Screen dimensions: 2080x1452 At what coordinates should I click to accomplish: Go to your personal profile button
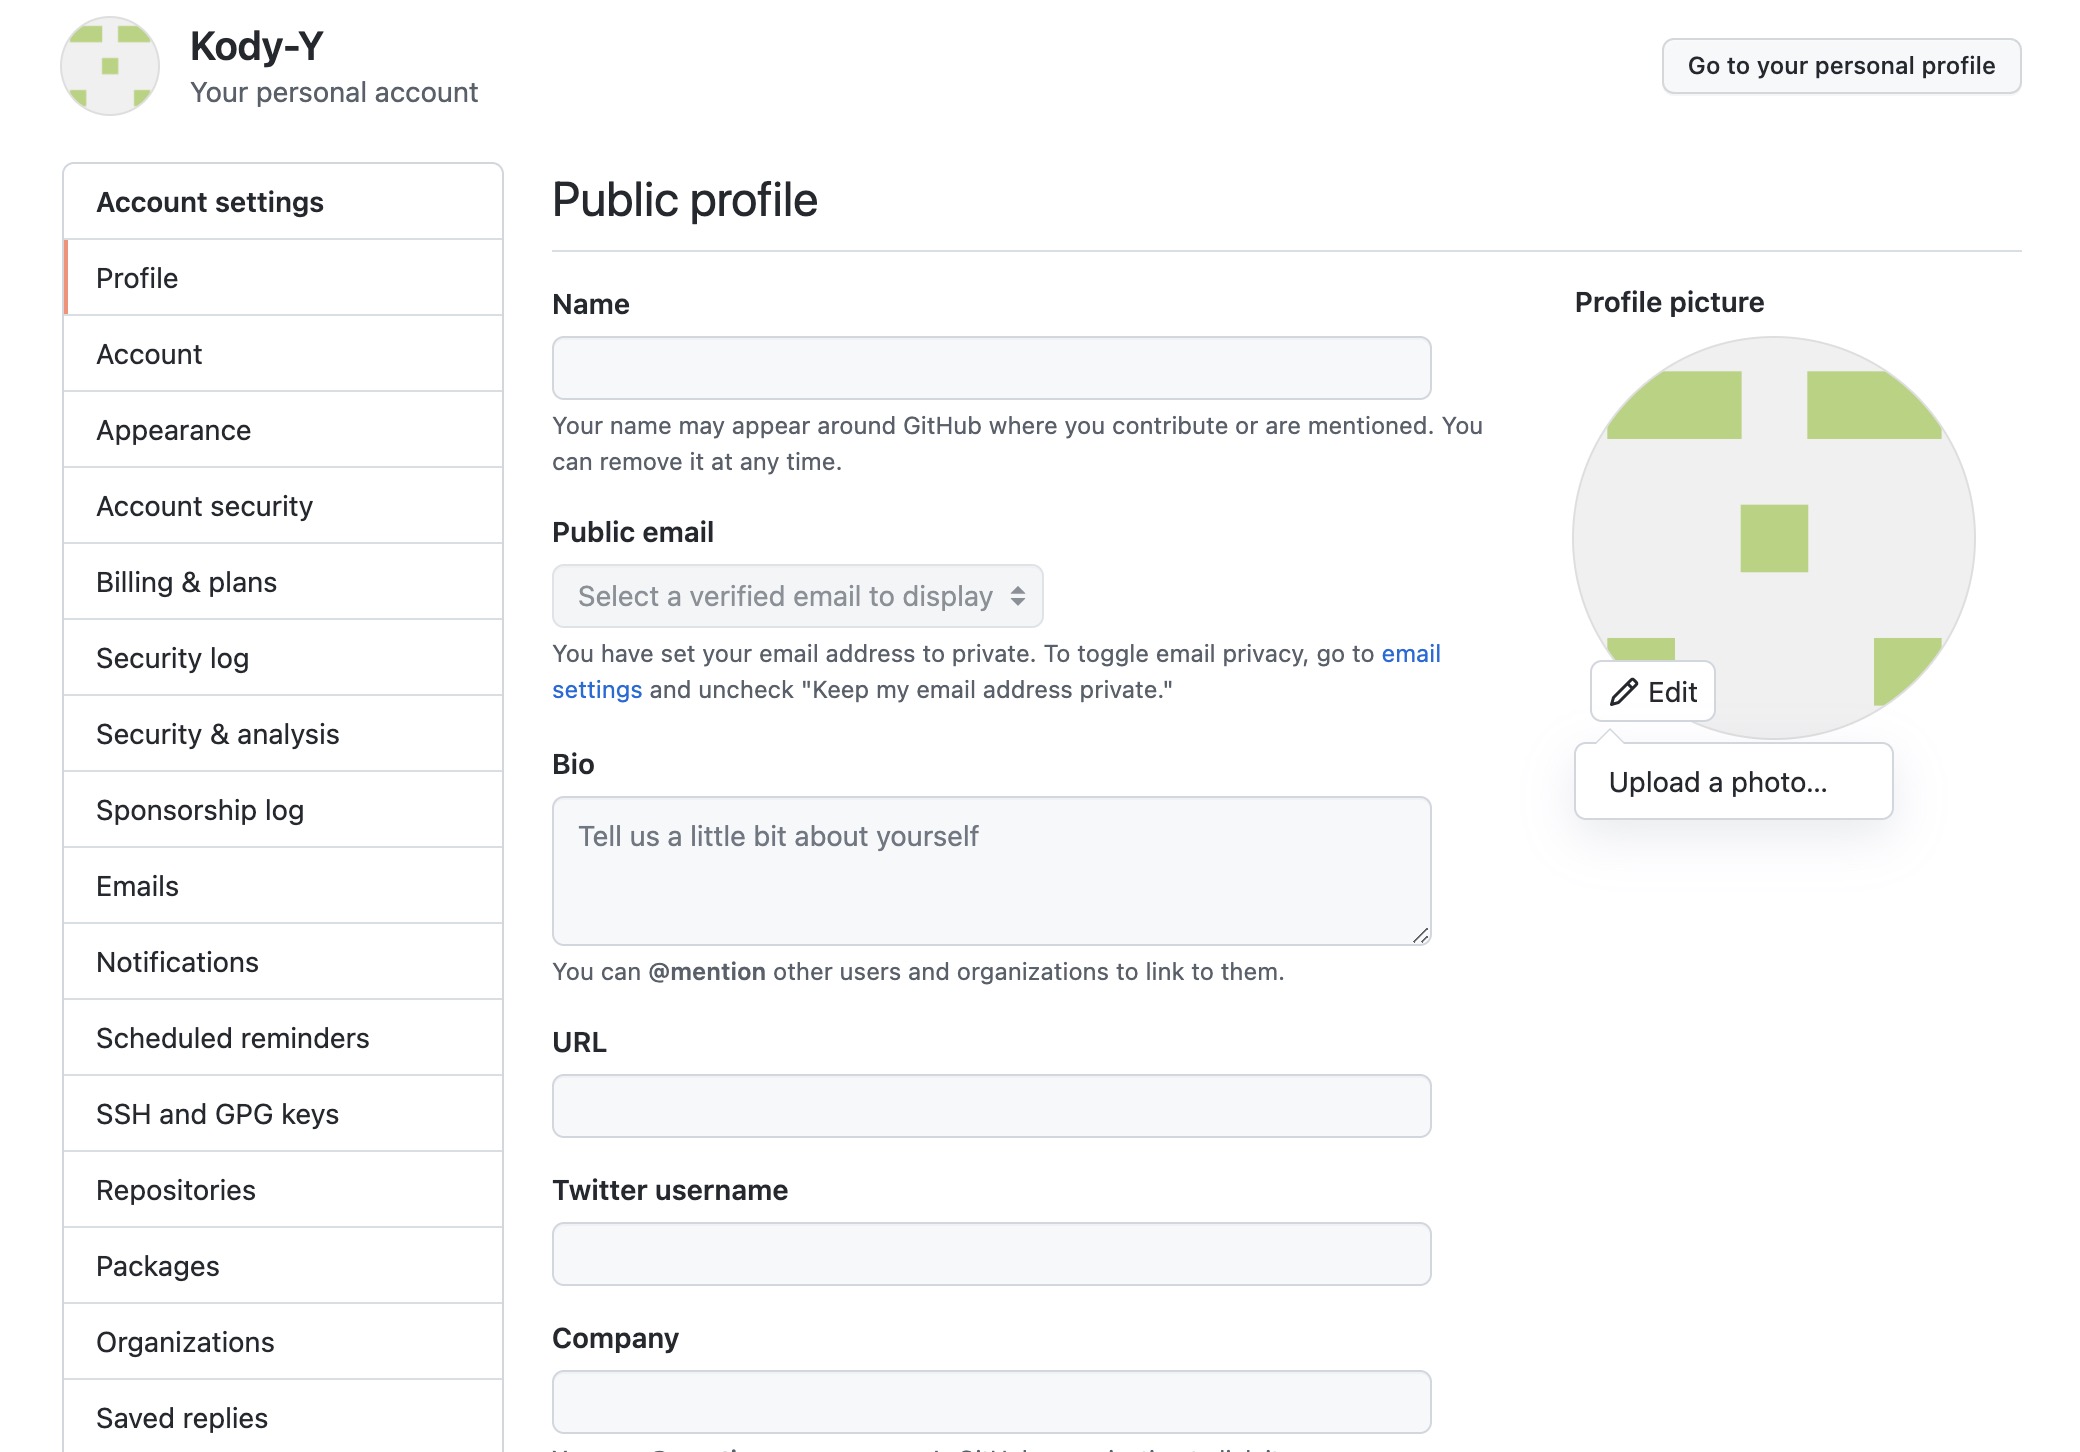tap(1841, 66)
